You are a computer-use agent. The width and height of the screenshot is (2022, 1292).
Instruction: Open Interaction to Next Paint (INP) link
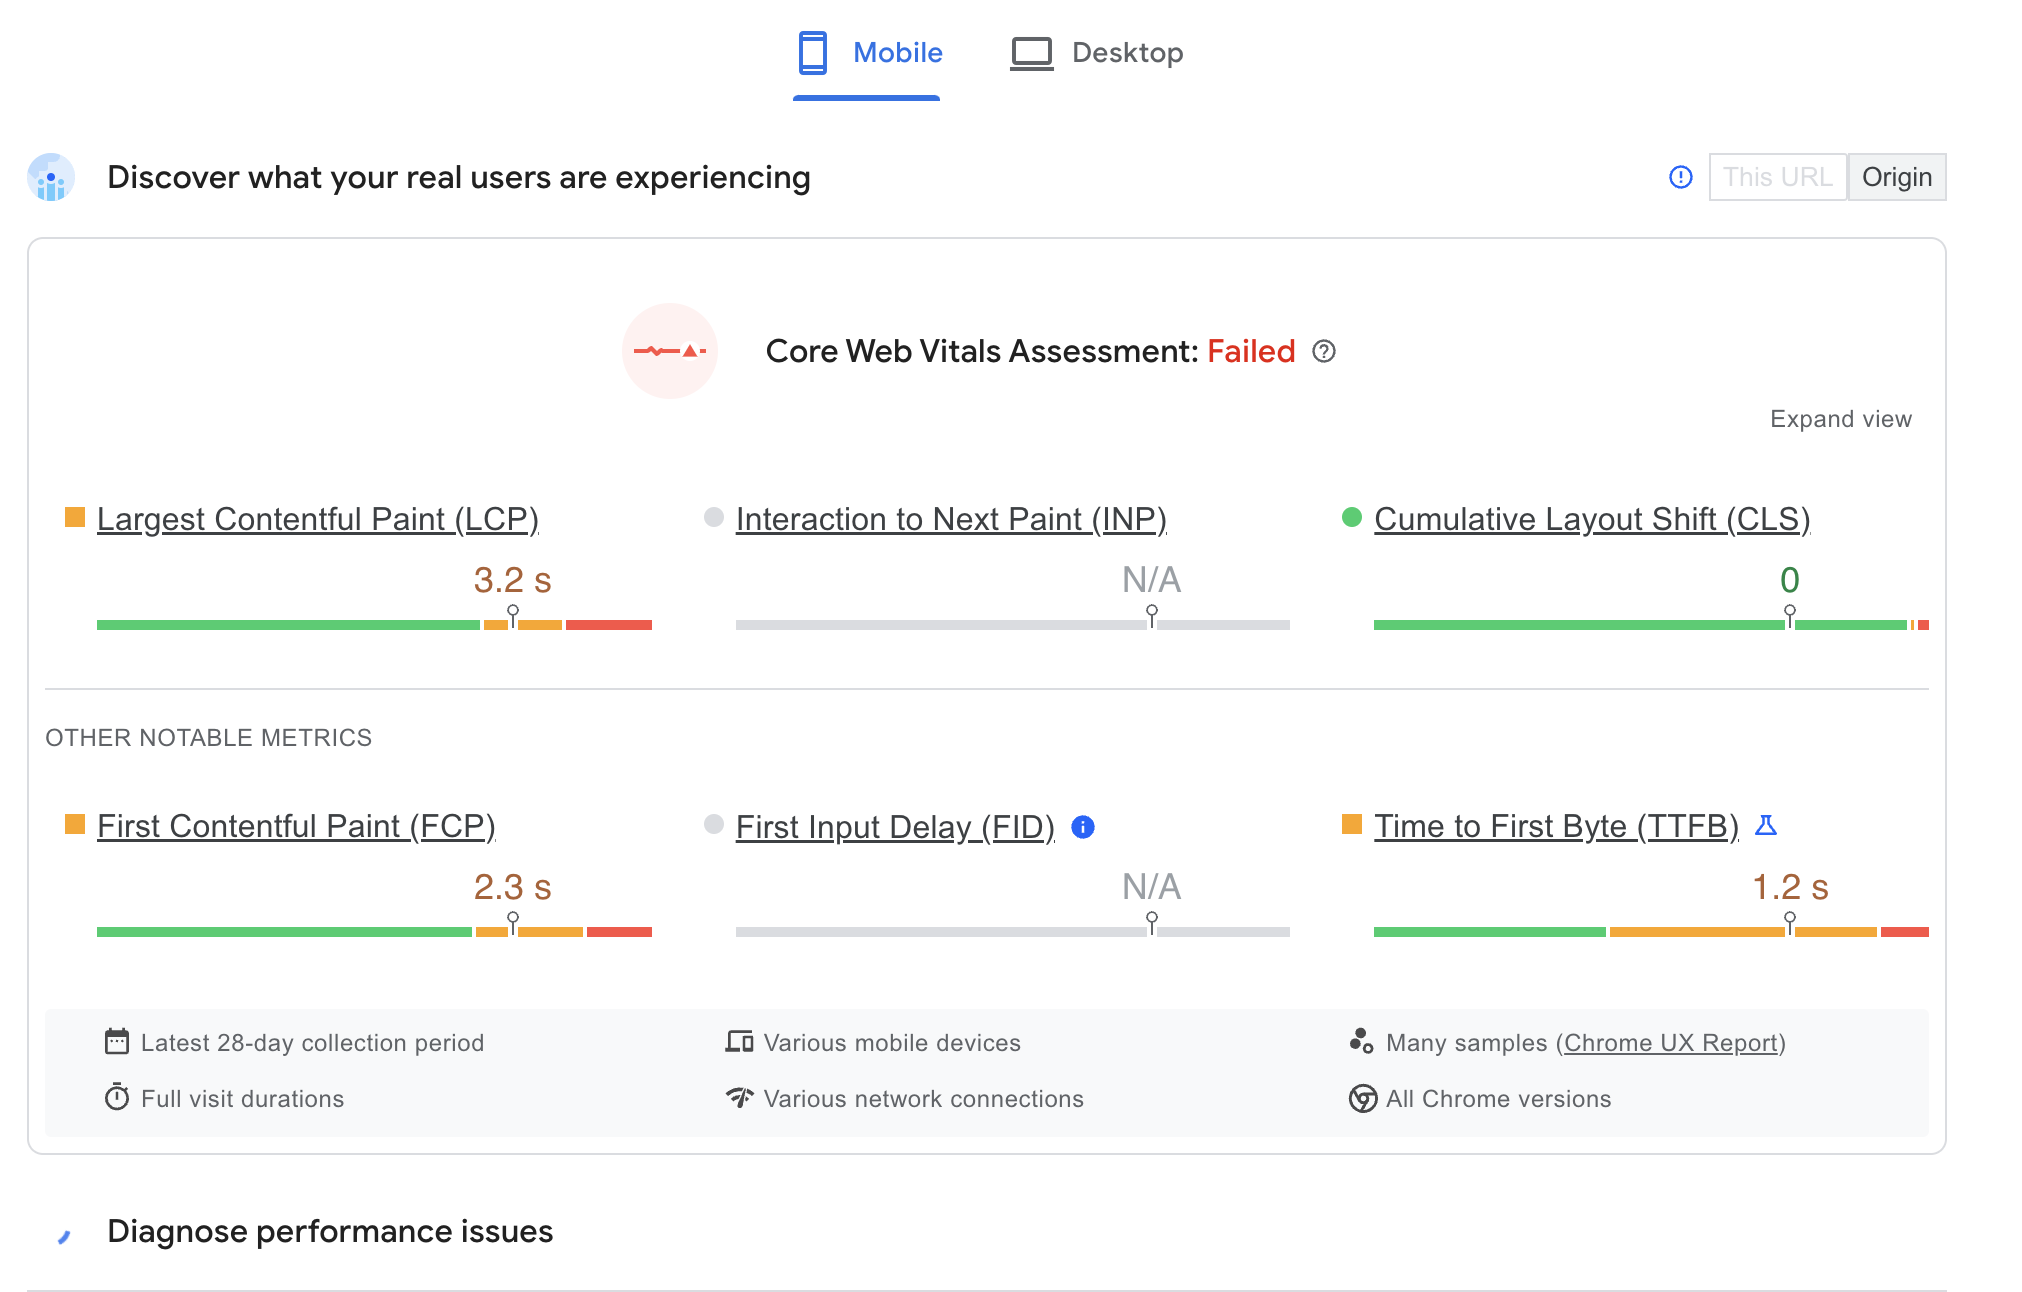[x=951, y=519]
